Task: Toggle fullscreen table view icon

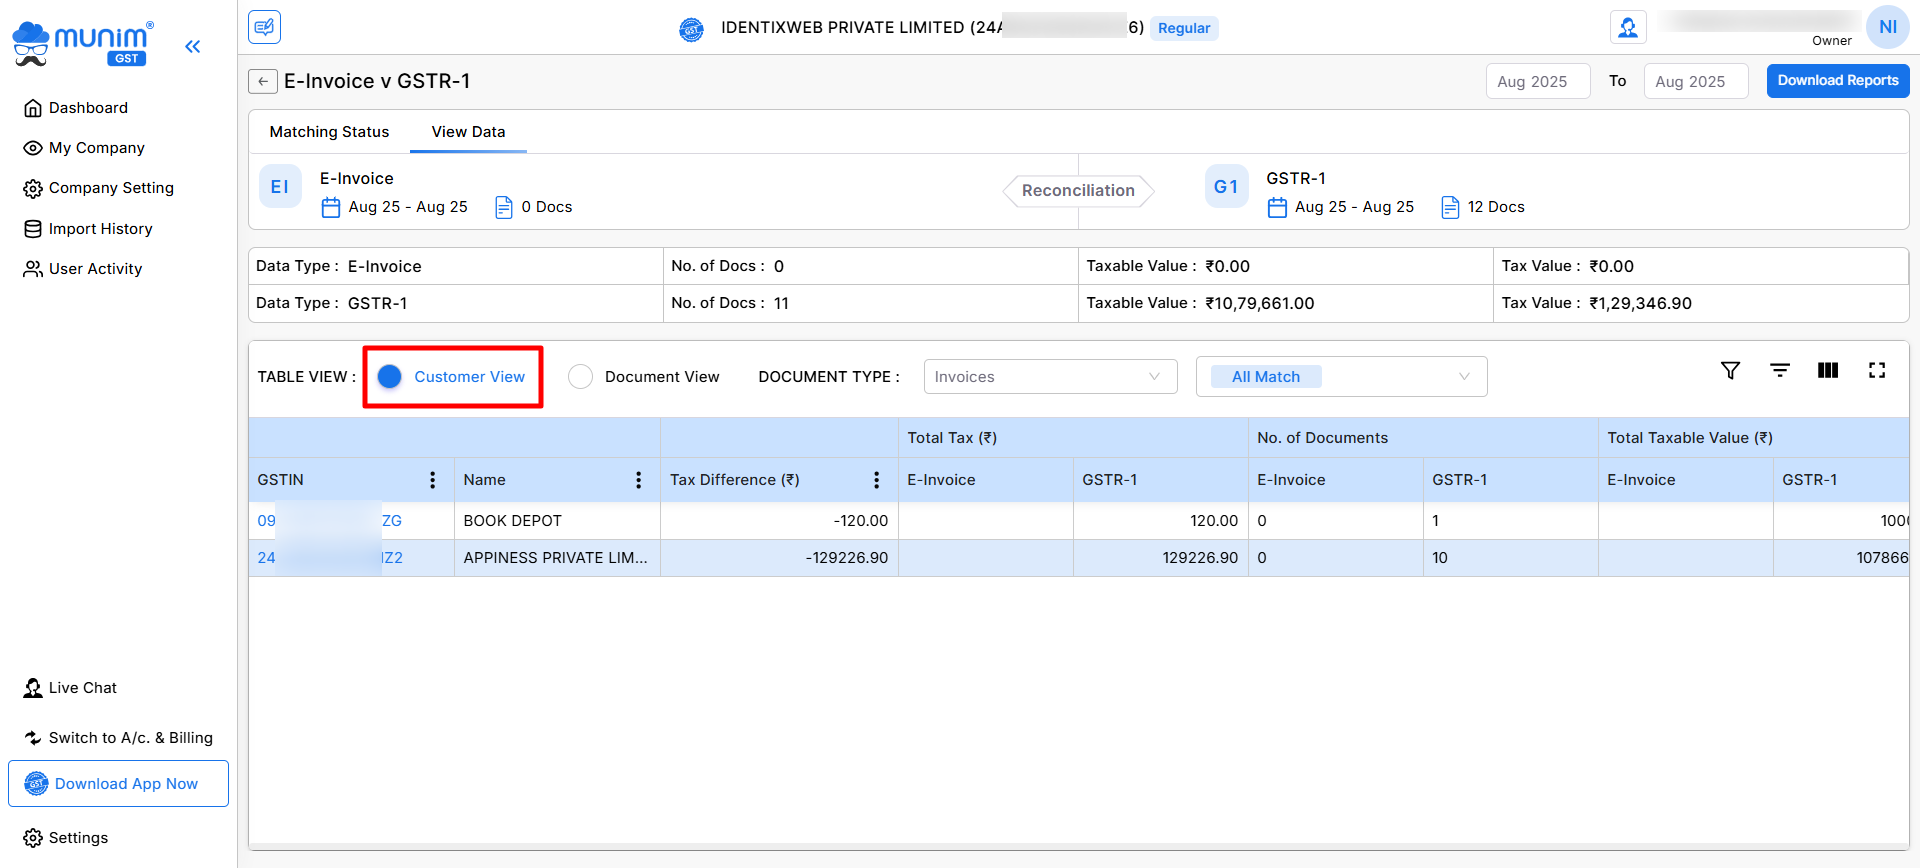Action: pos(1877,370)
